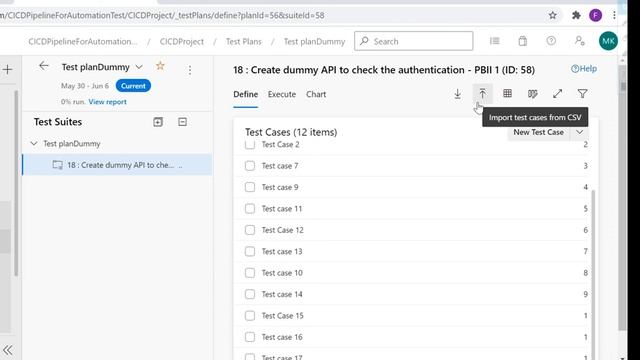The height and width of the screenshot is (360, 640).
Task: Open the Test planDummy plan selector chevron
Action: coord(139,67)
